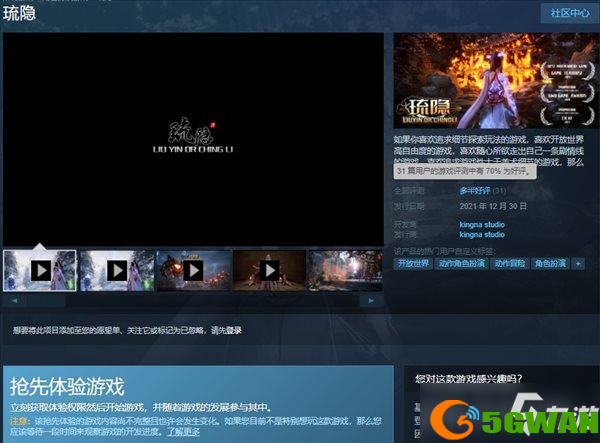Click the right arrow of the thumbnail scroller

point(371,301)
